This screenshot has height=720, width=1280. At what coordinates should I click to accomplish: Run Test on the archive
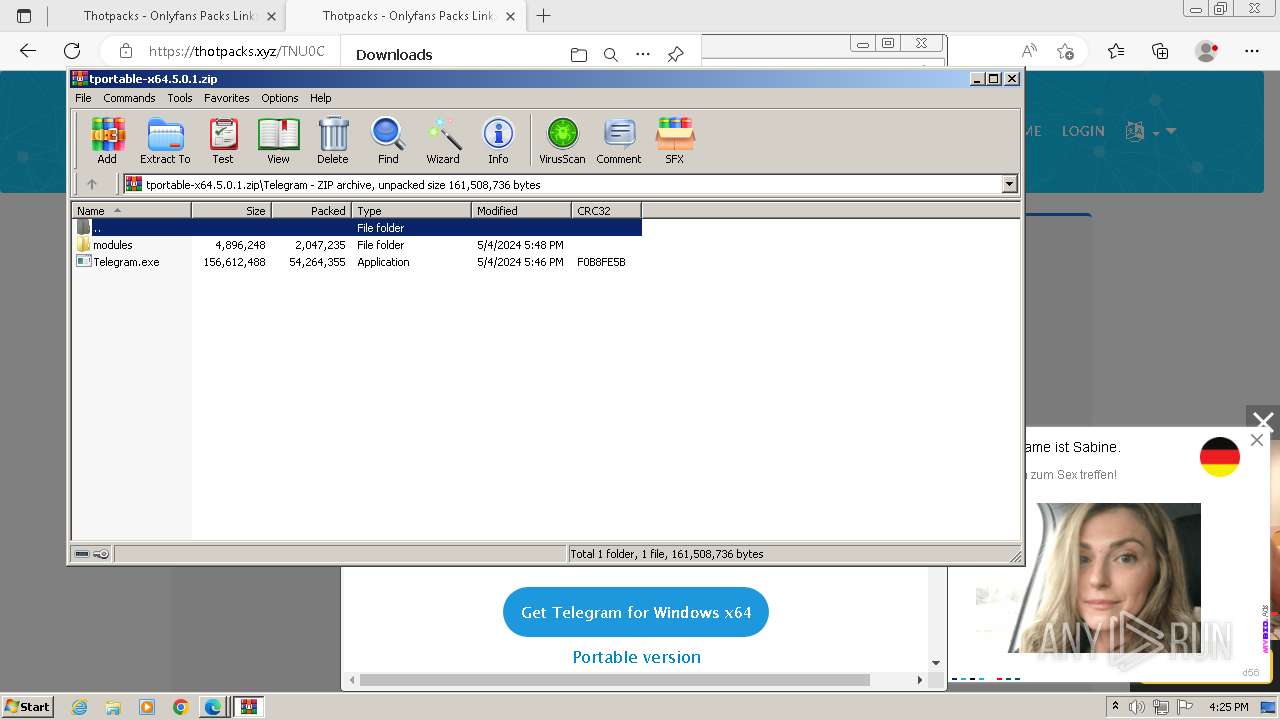(x=223, y=140)
